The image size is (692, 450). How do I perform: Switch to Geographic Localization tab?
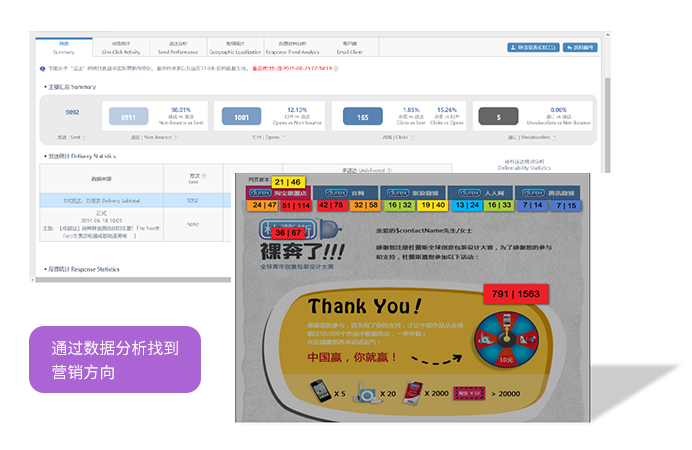coord(235,47)
